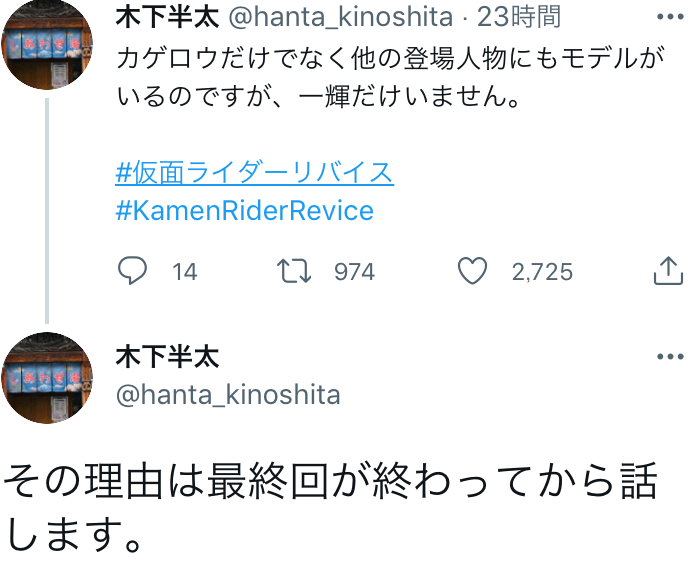Click the reply speech bubble icon
Image resolution: width=699 pixels, height=565 pixels.
132,270
